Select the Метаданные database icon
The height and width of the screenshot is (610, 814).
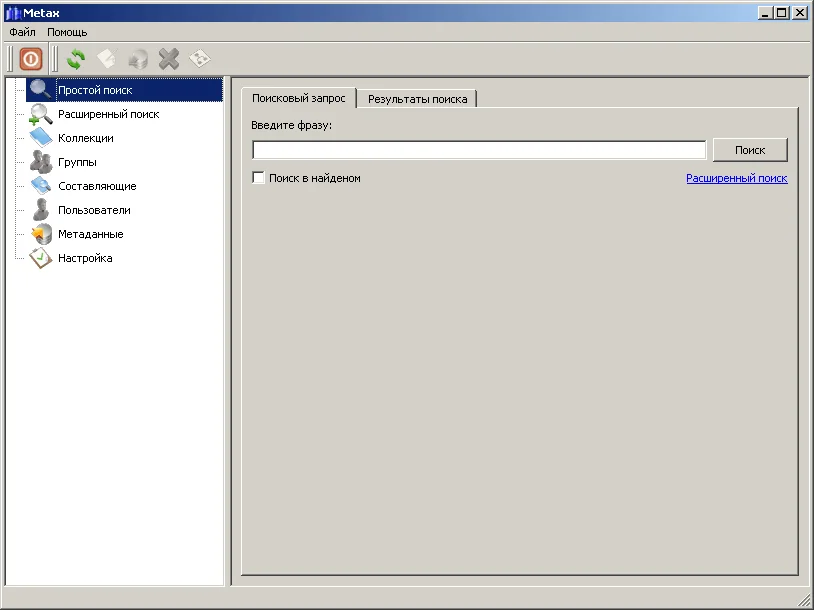[x=41, y=234]
